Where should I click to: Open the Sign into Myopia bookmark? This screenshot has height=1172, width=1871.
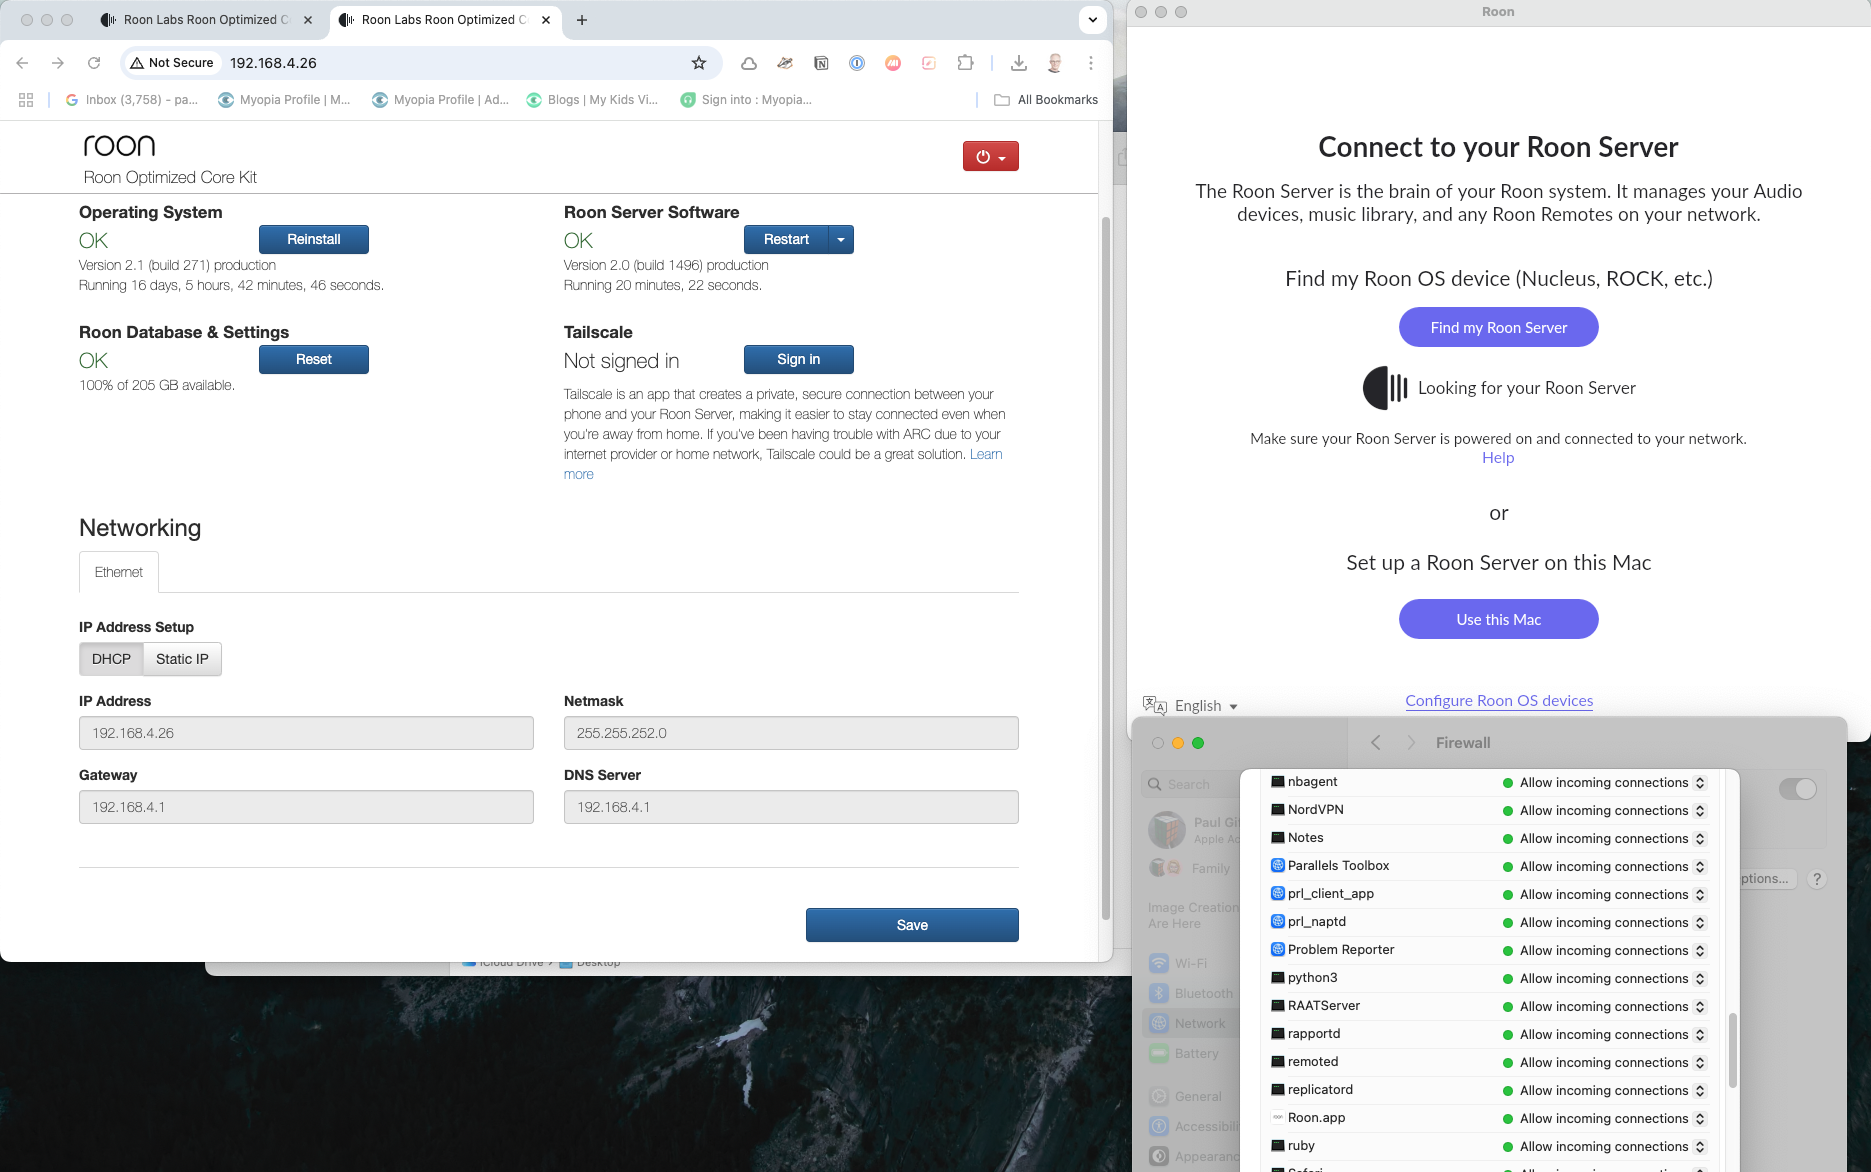(746, 100)
